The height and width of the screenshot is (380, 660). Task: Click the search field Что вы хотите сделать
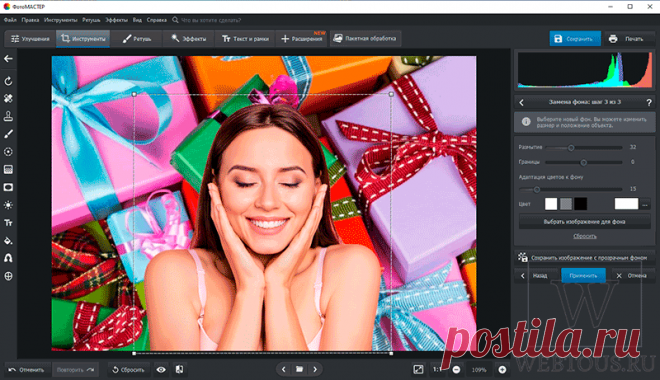point(211,20)
